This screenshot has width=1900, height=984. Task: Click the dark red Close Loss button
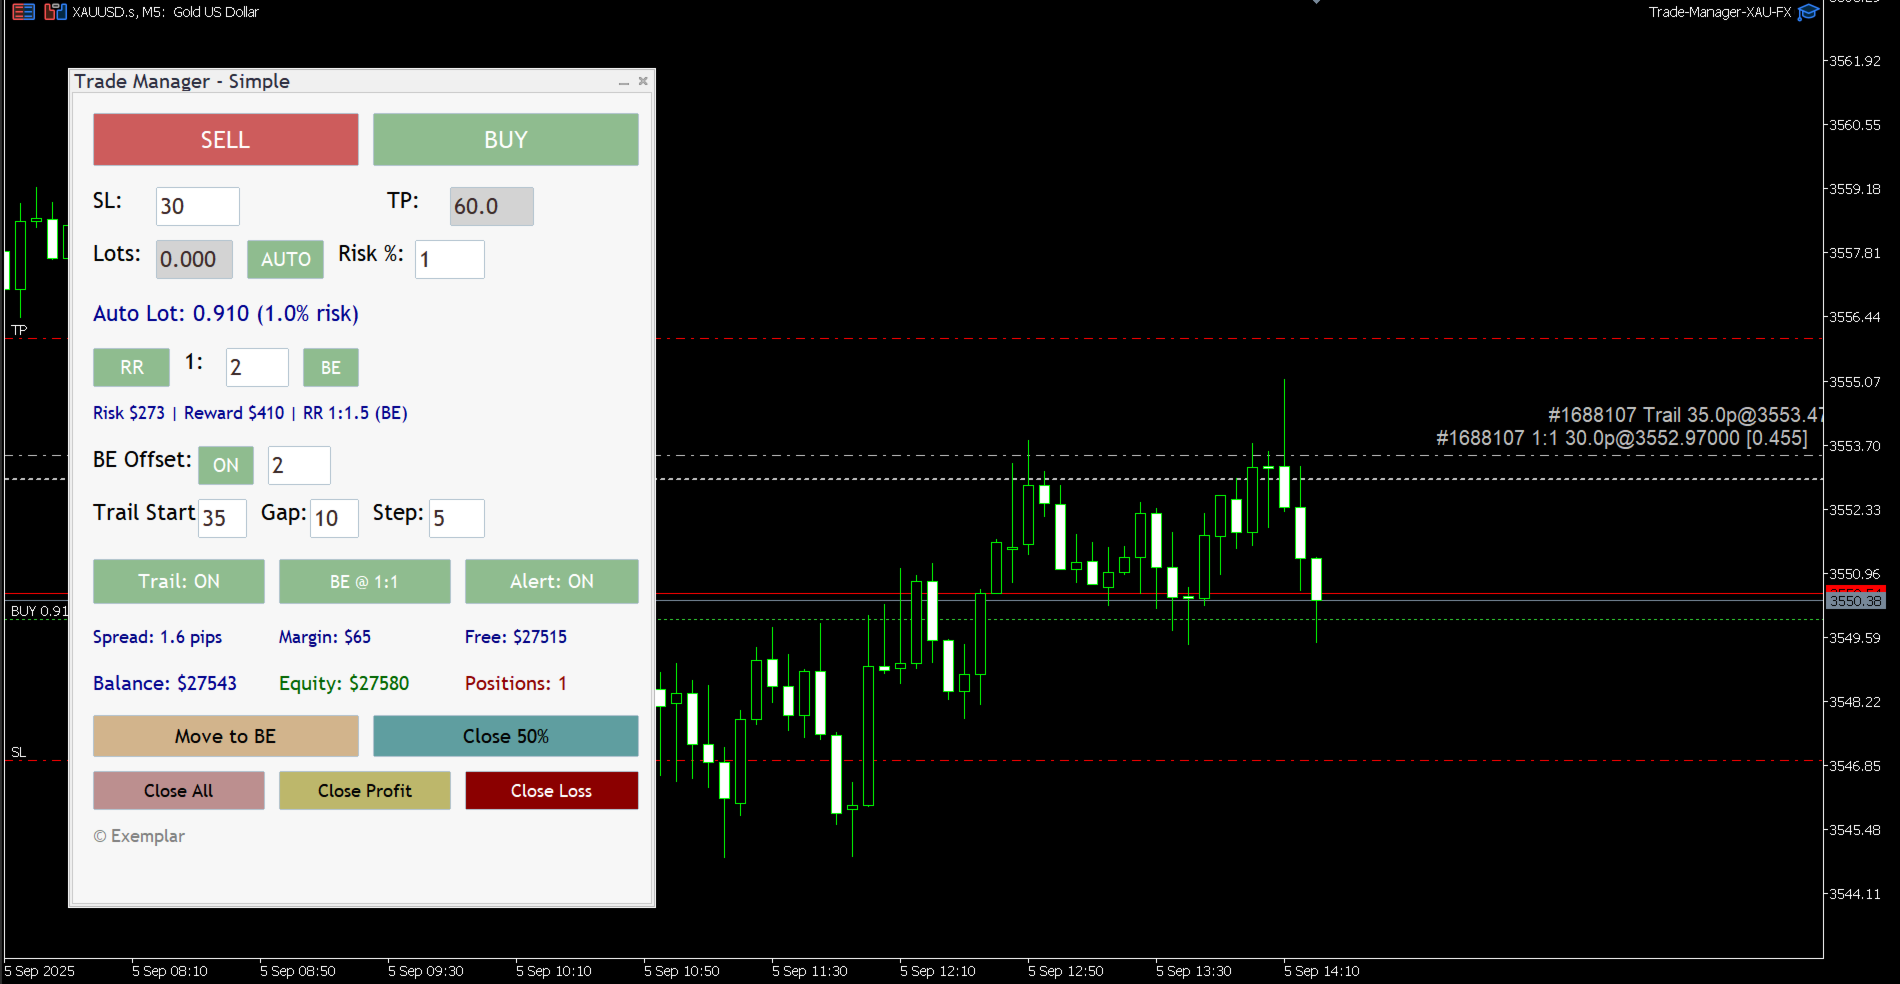click(x=552, y=790)
